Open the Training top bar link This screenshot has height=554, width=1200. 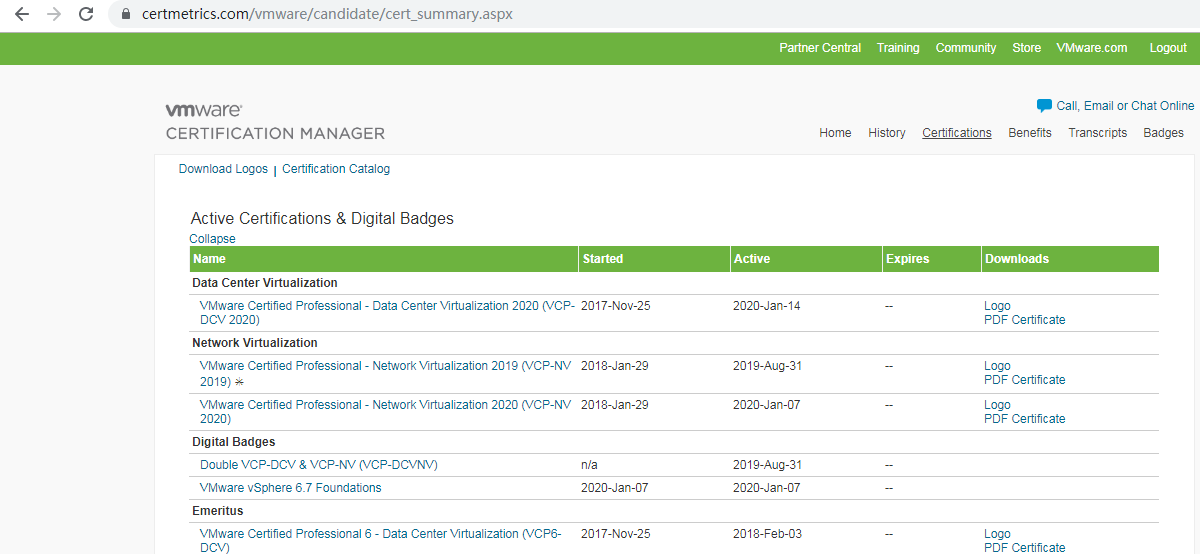point(898,48)
